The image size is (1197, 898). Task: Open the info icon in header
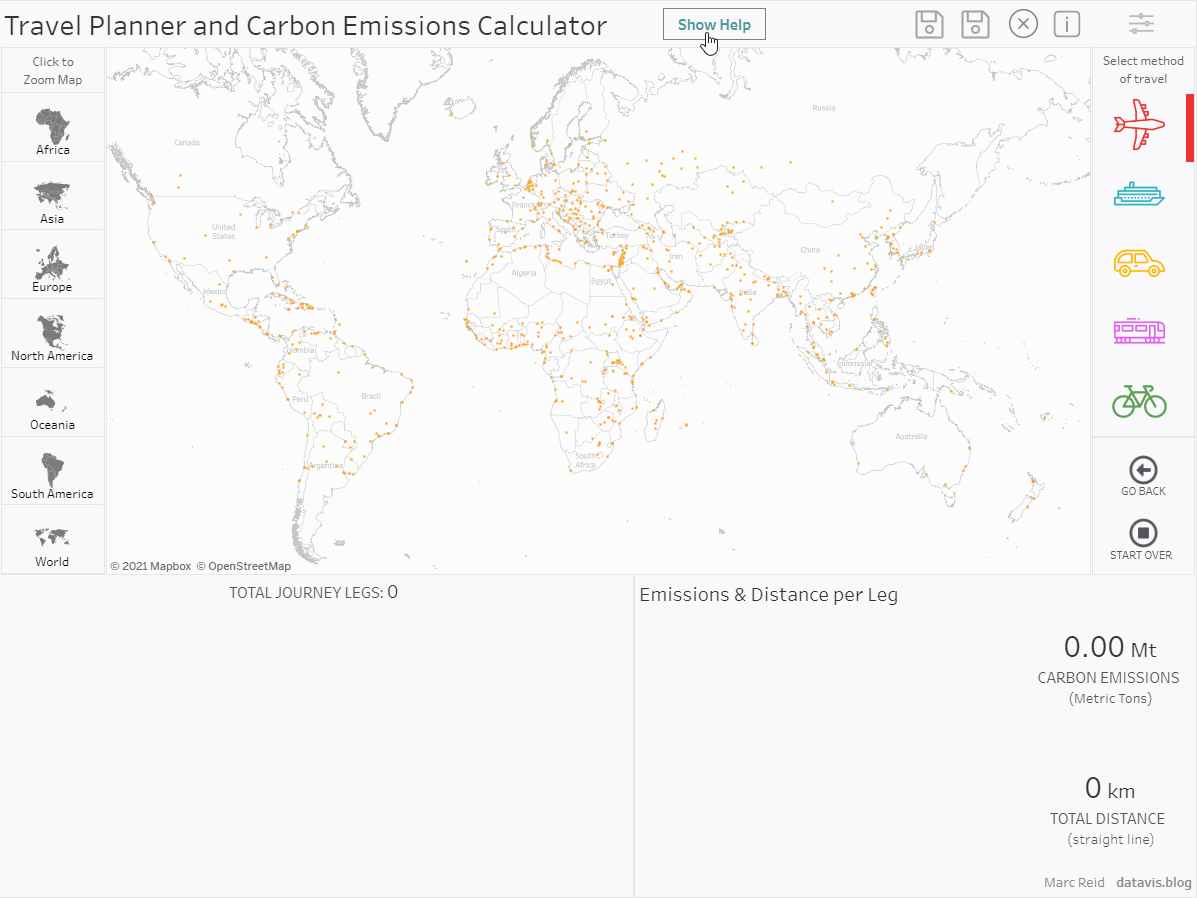[x=1067, y=24]
